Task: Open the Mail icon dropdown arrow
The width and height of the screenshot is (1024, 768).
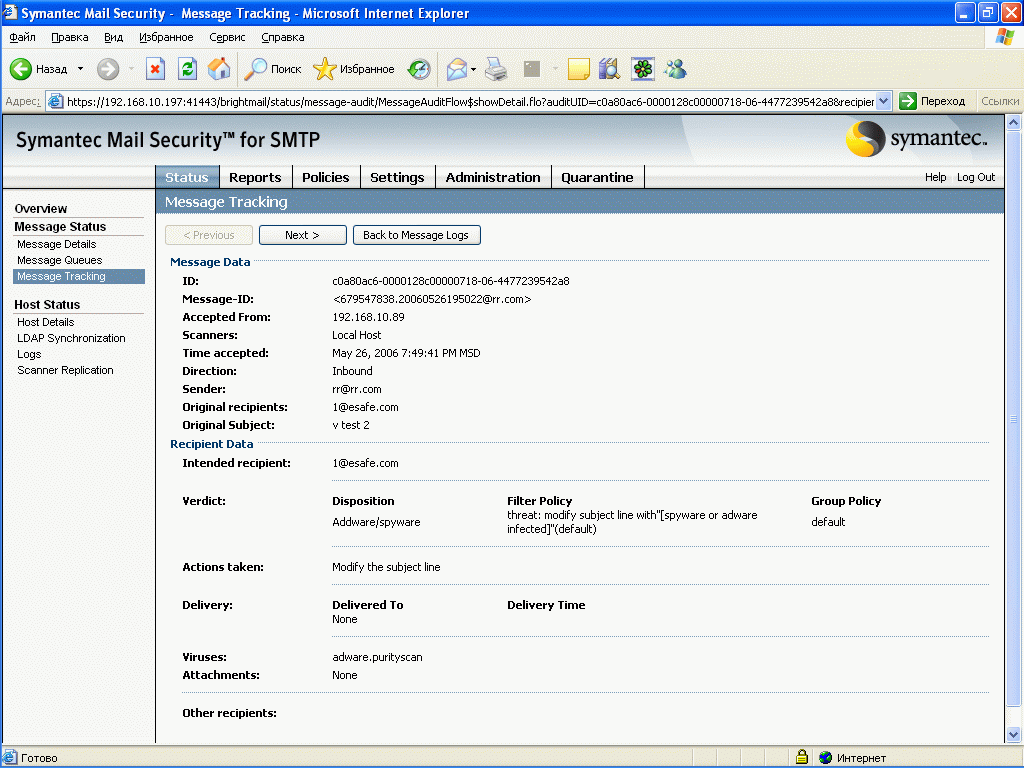Action: (474, 69)
